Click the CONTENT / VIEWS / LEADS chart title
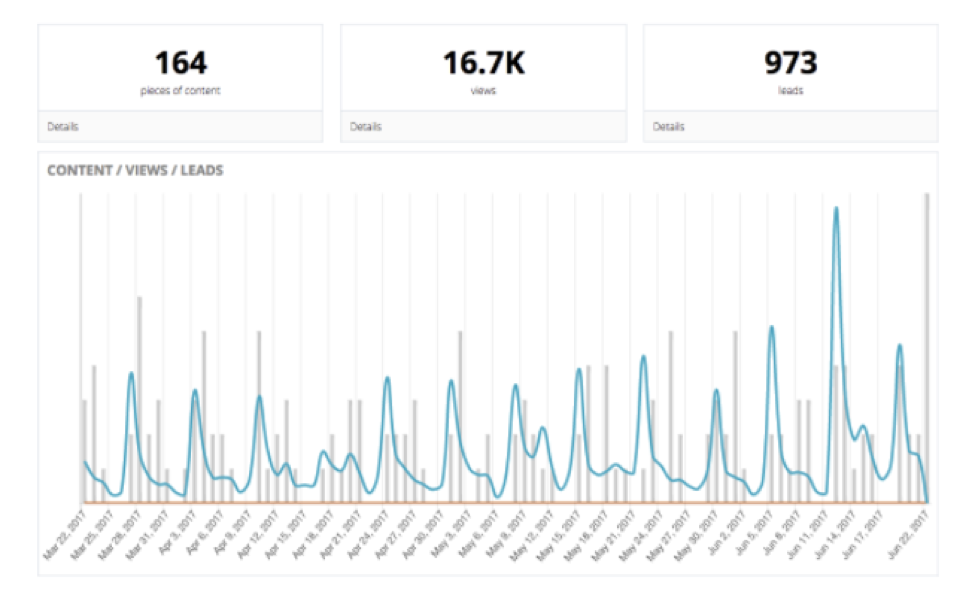975x610 pixels. coord(135,171)
